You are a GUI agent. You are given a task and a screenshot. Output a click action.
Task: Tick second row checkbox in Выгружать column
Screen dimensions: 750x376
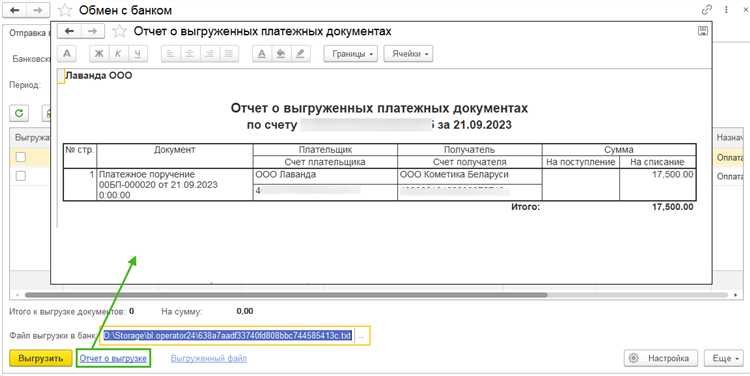[x=21, y=176]
